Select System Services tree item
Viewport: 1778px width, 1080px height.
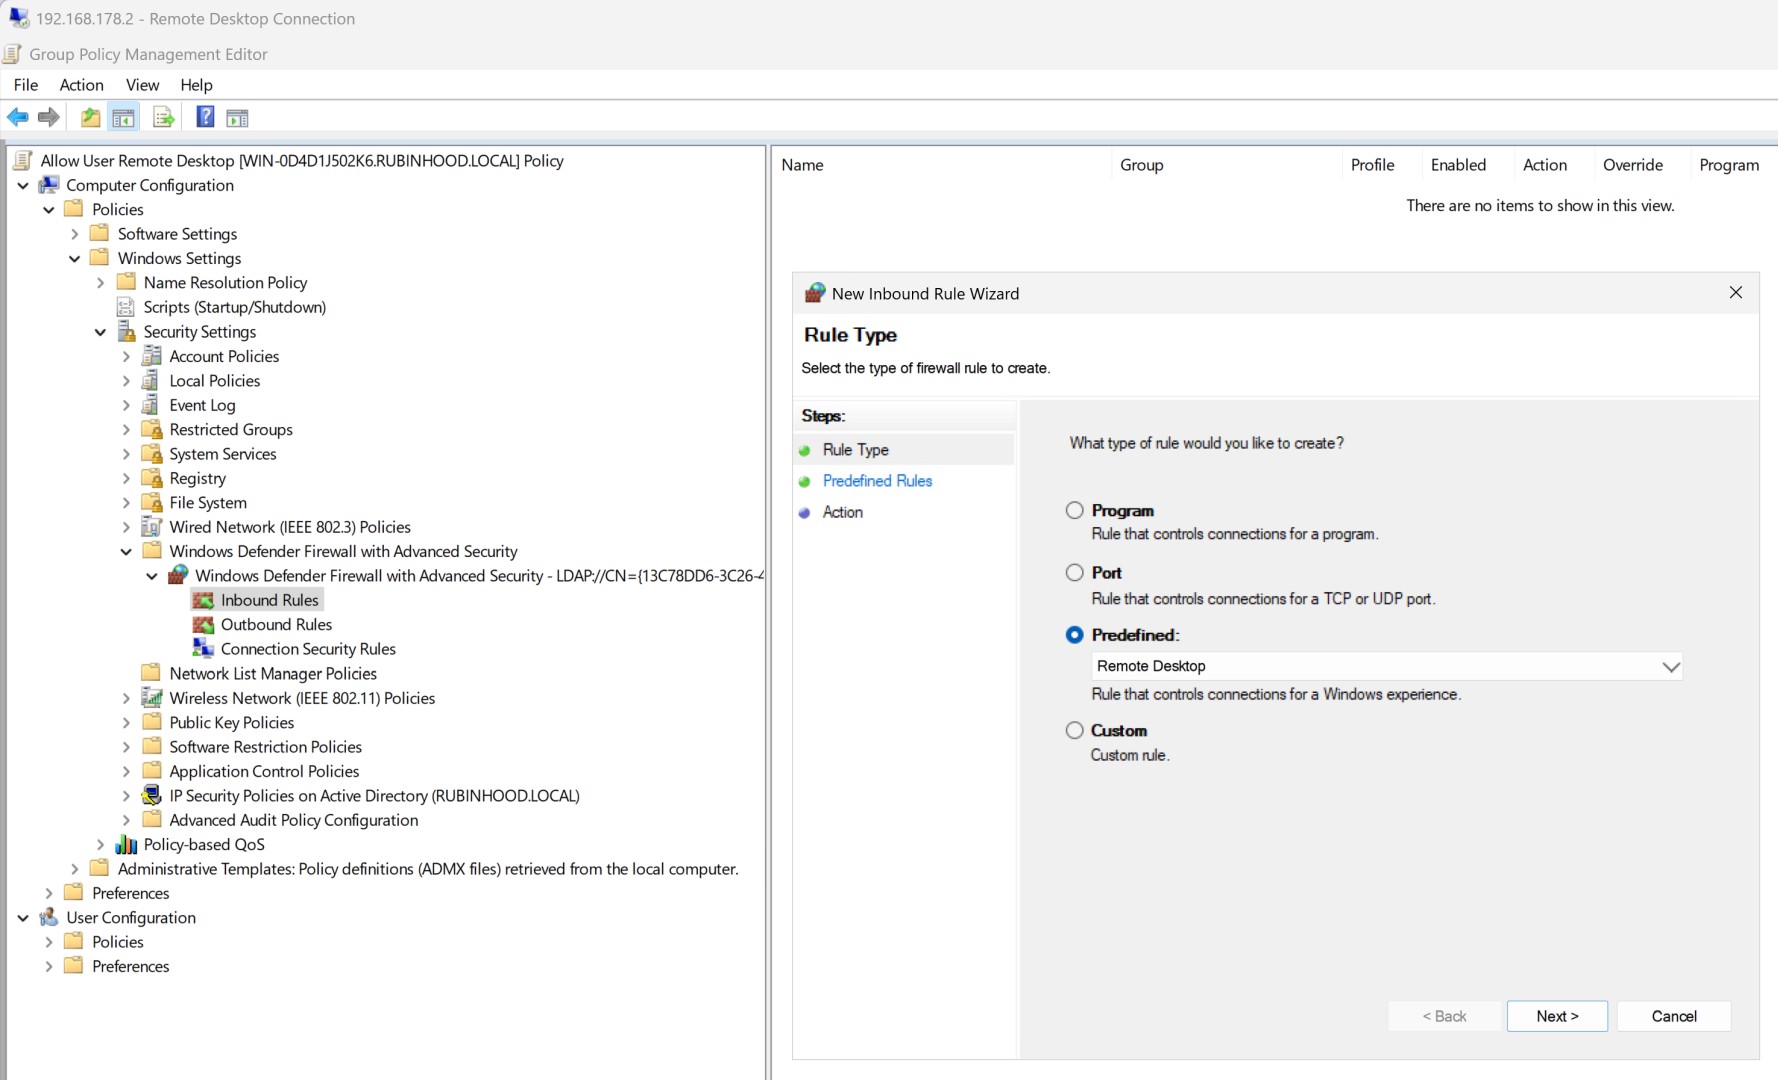tap(223, 454)
